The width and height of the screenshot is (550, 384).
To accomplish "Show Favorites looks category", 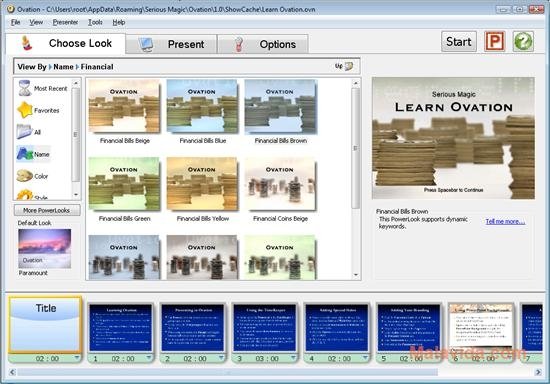I will point(39,110).
